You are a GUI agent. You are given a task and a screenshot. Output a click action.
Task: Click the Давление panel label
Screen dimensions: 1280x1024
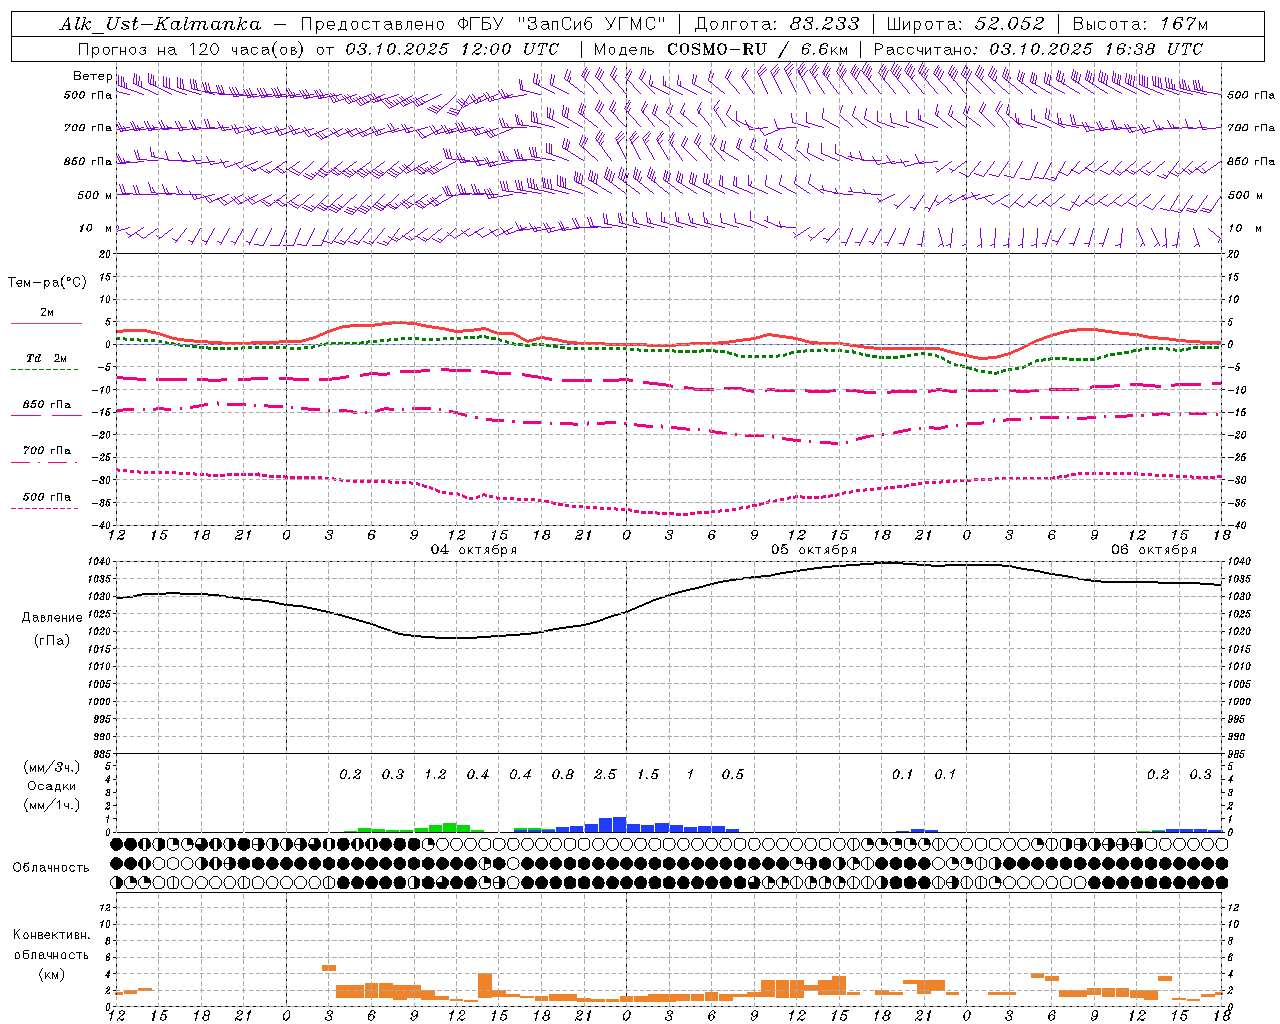click(52, 618)
